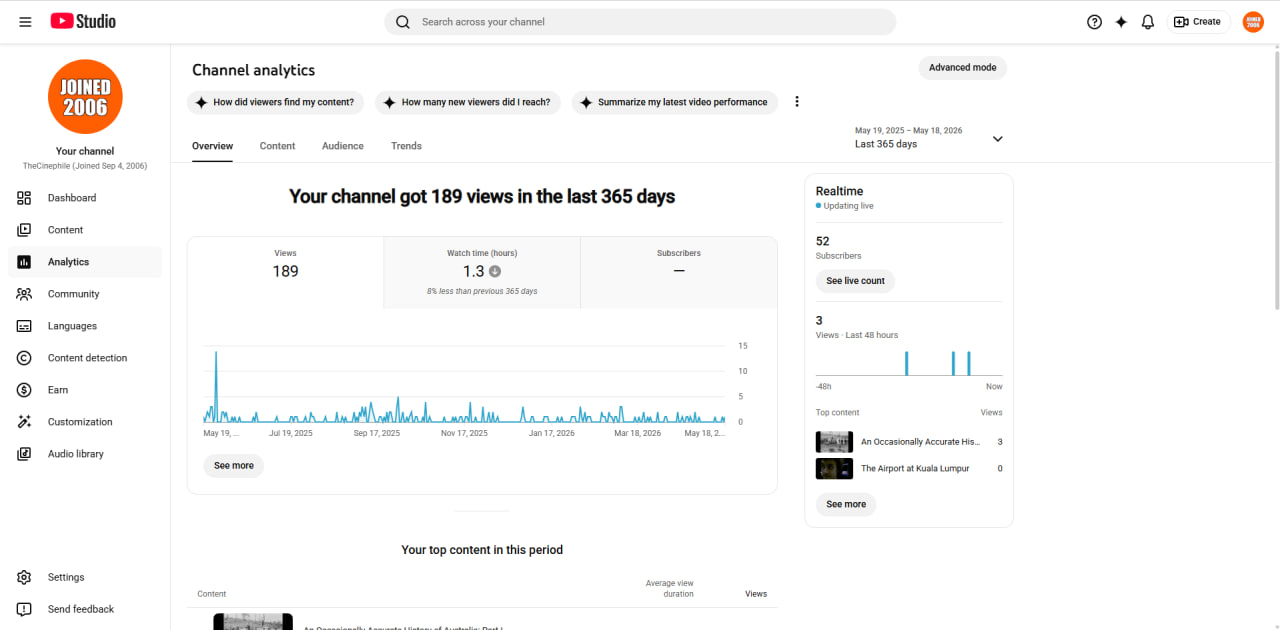Image resolution: width=1280 pixels, height=630 pixels.
Task: Click the Content detection copyright icon
Action: (x=24, y=358)
